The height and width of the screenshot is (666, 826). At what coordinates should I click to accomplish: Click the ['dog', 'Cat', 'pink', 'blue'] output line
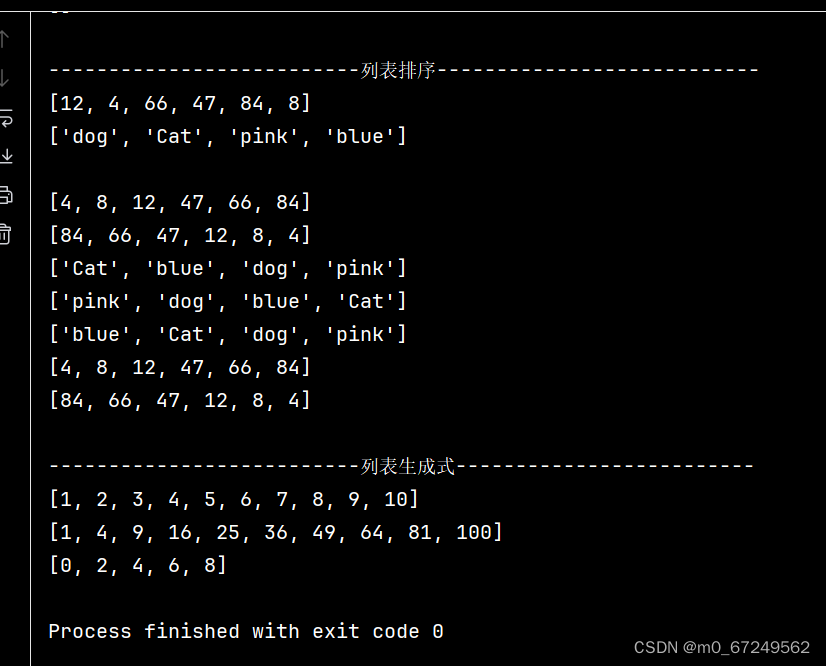228,136
